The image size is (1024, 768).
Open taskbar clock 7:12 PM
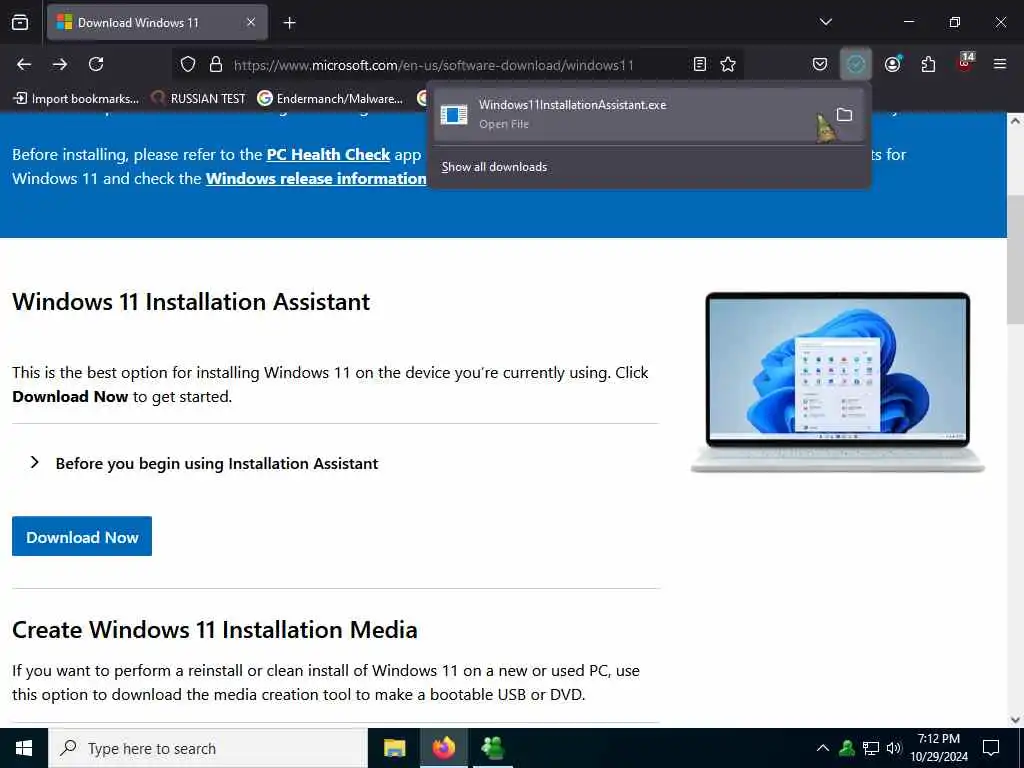coord(939,748)
